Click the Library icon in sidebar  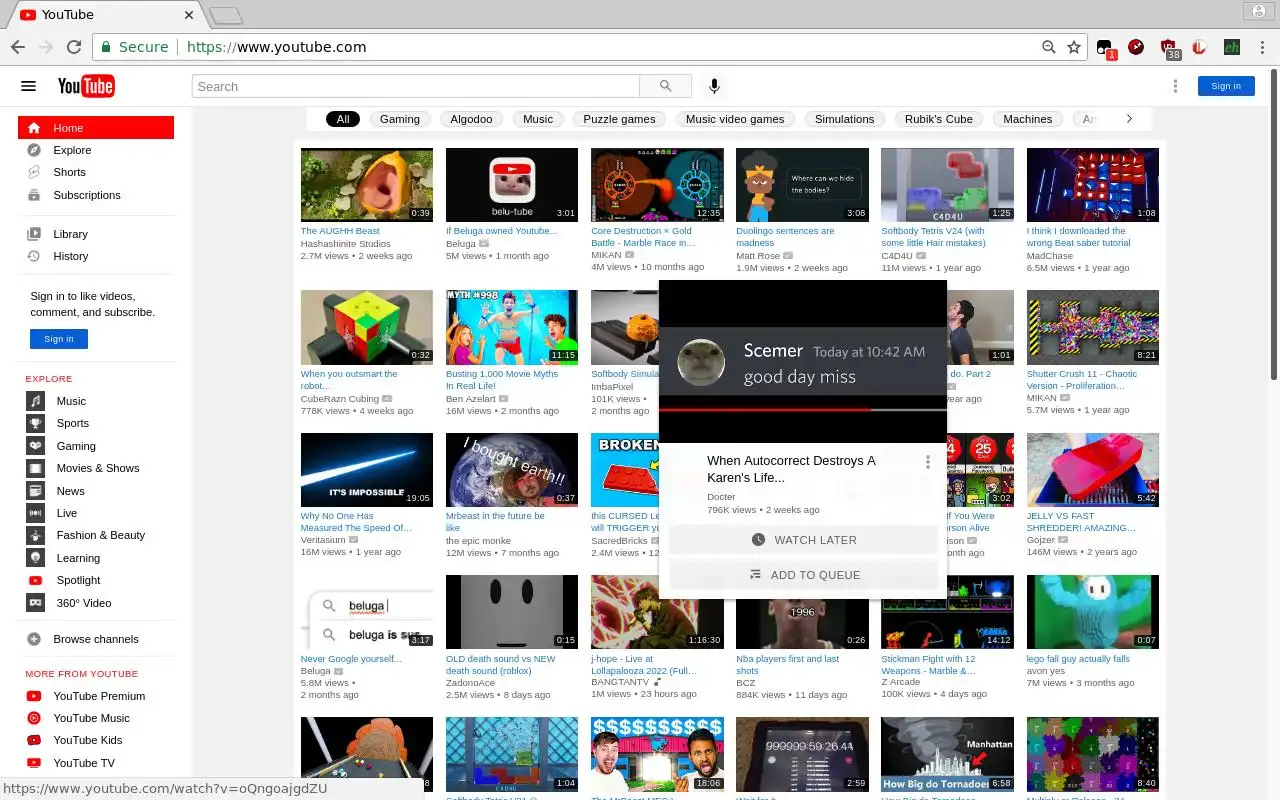34,234
